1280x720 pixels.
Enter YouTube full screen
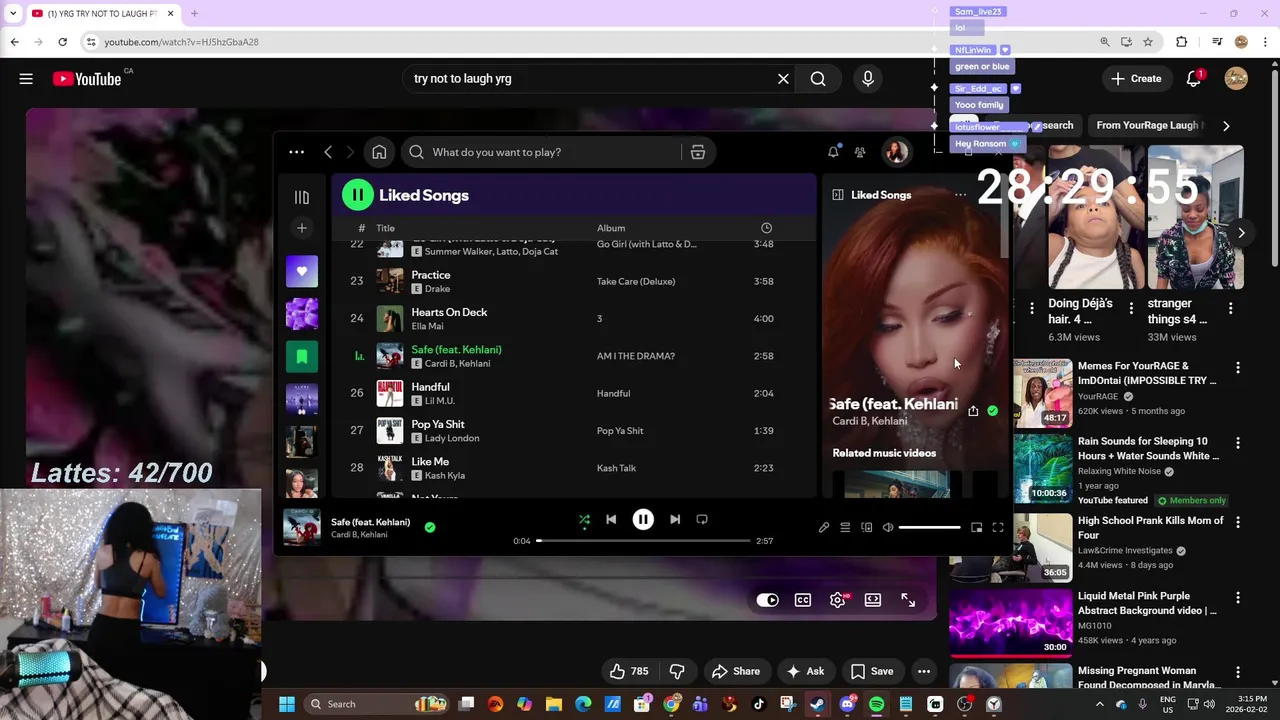click(908, 600)
